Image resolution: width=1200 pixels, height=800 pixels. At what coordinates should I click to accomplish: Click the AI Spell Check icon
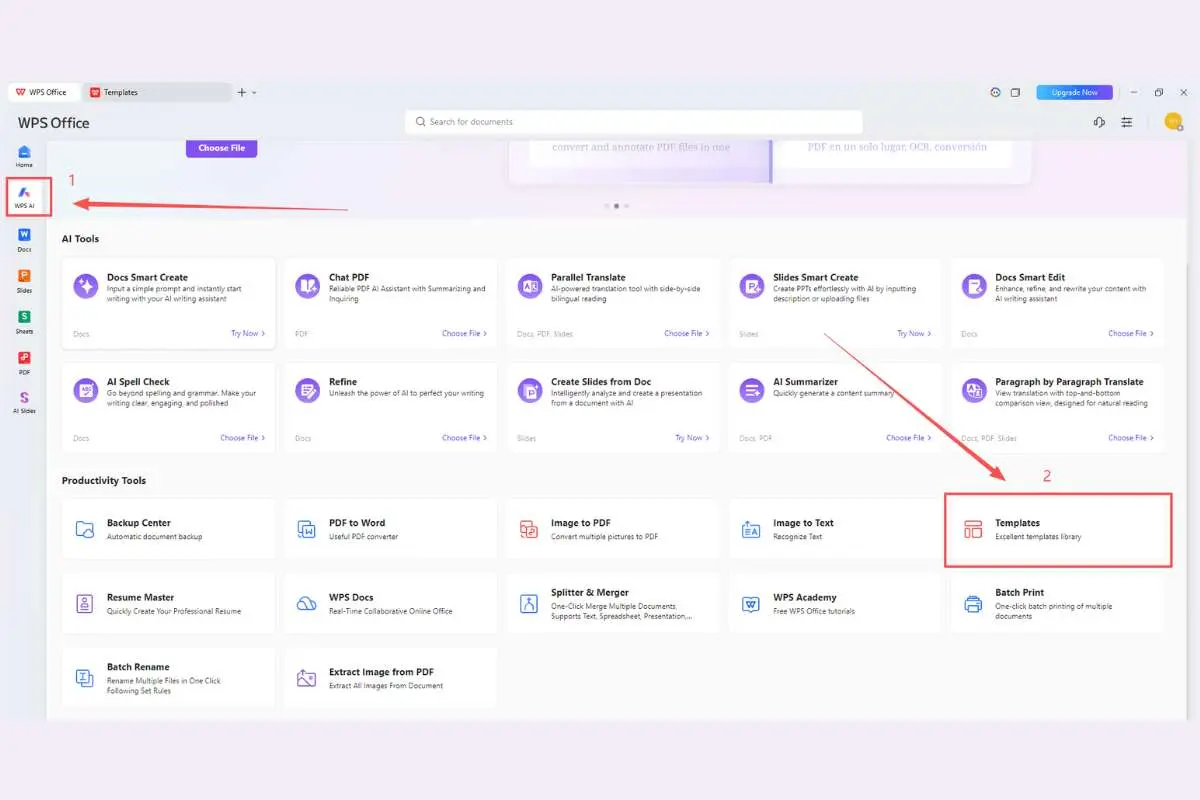click(x=86, y=390)
